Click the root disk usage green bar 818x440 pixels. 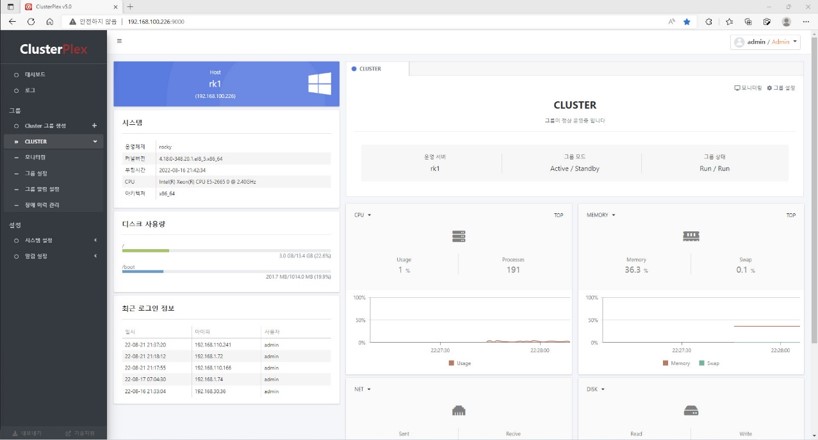pos(146,251)
